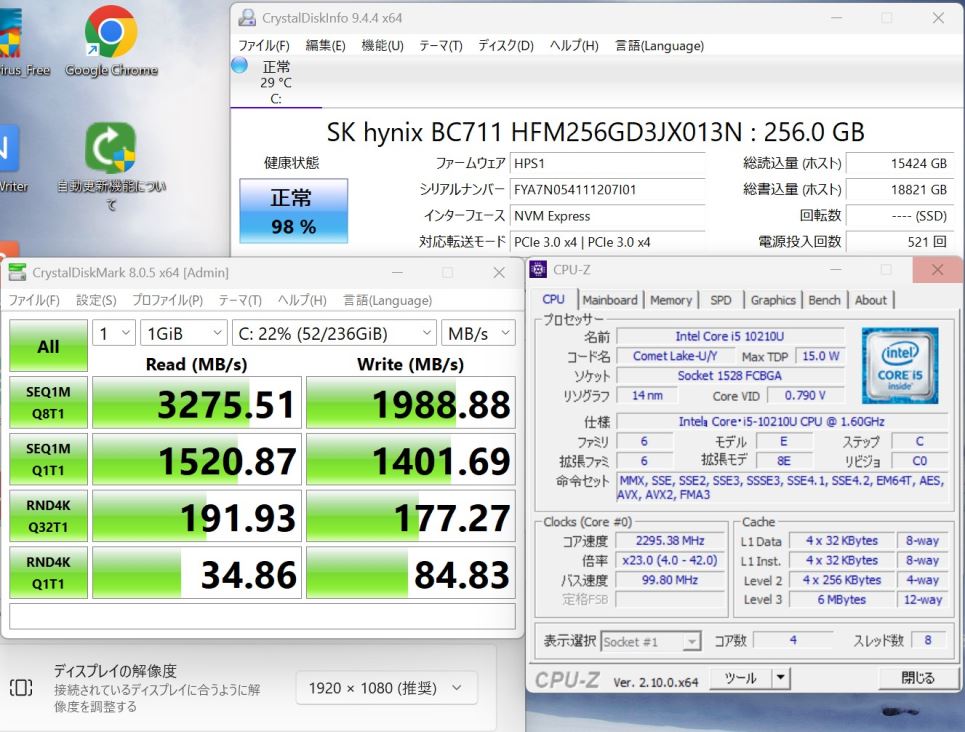Switch to Graphics tab in CPU-Z

(773, 300)
